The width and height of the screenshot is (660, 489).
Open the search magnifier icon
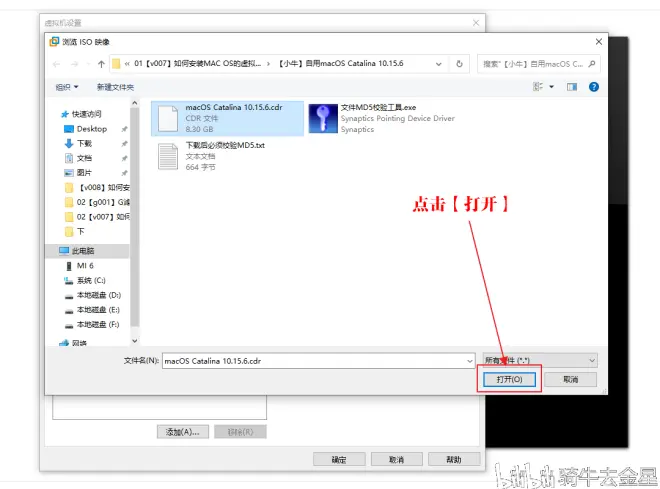tap(592, 64)
